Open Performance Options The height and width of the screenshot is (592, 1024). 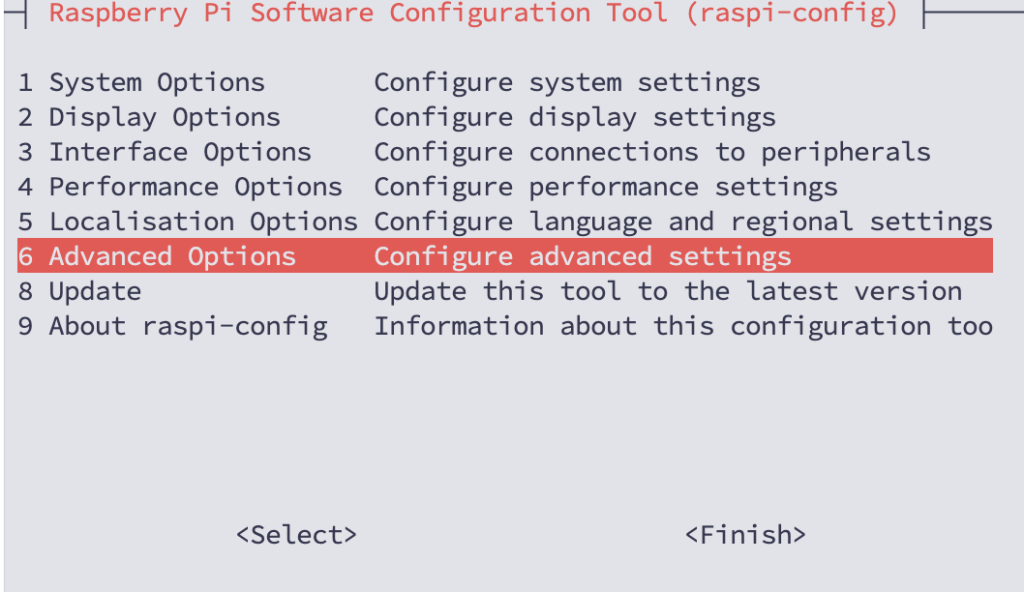click(x=195, y=187)
